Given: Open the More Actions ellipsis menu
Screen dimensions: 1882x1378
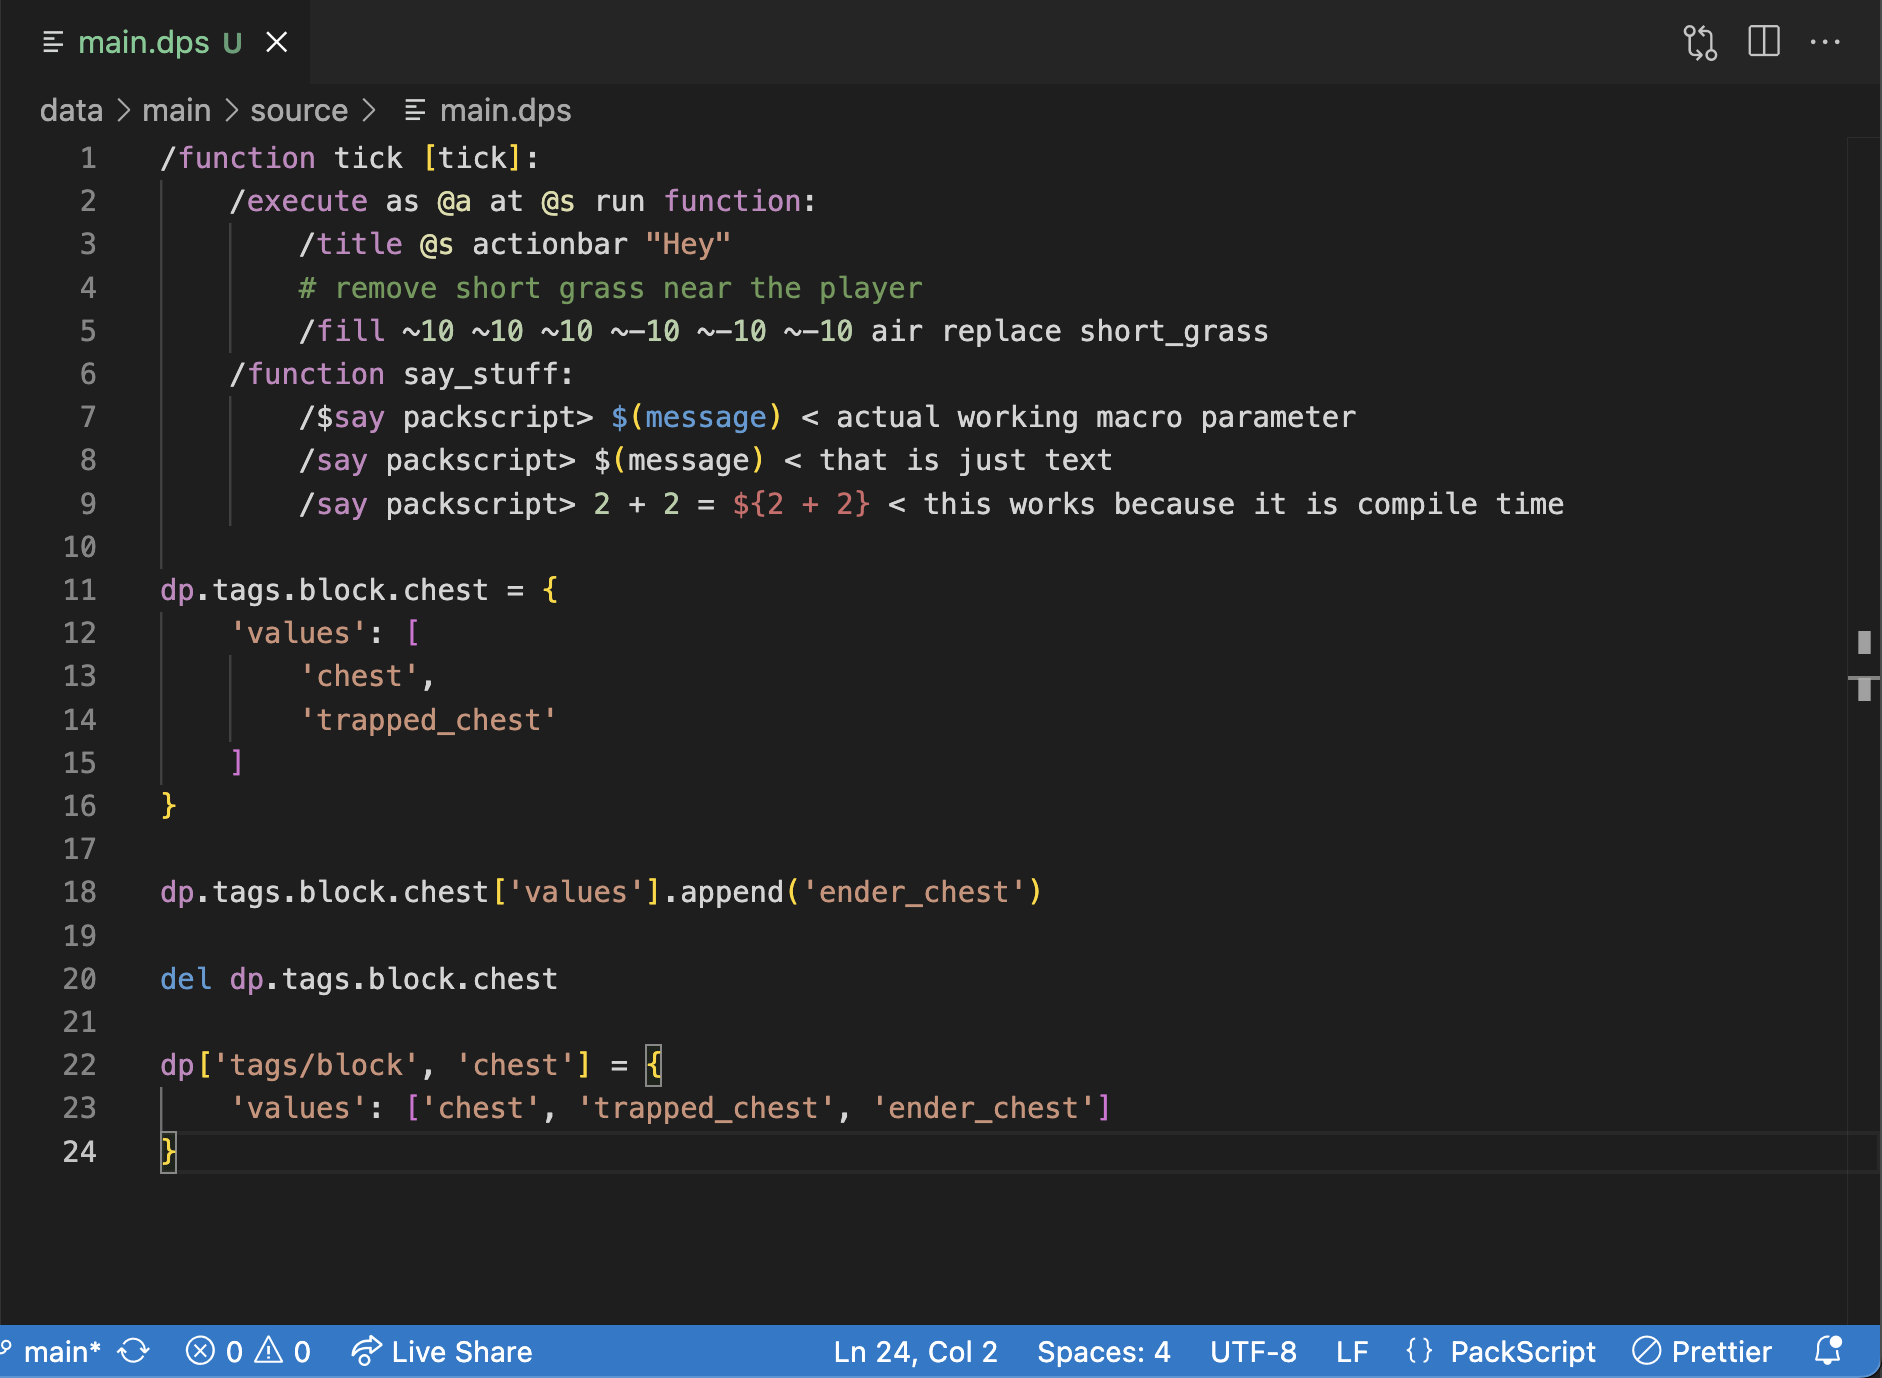Looking at the screenshot, I should (x=1825, y=42).
